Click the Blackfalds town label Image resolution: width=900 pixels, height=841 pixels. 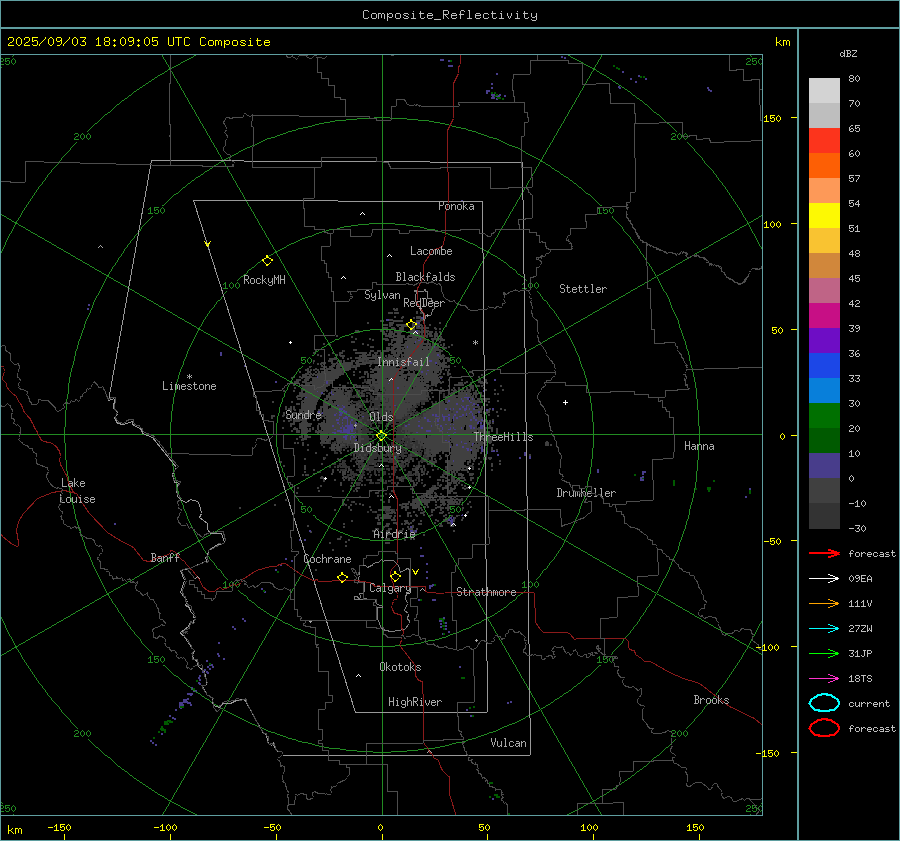coord(425,277)
